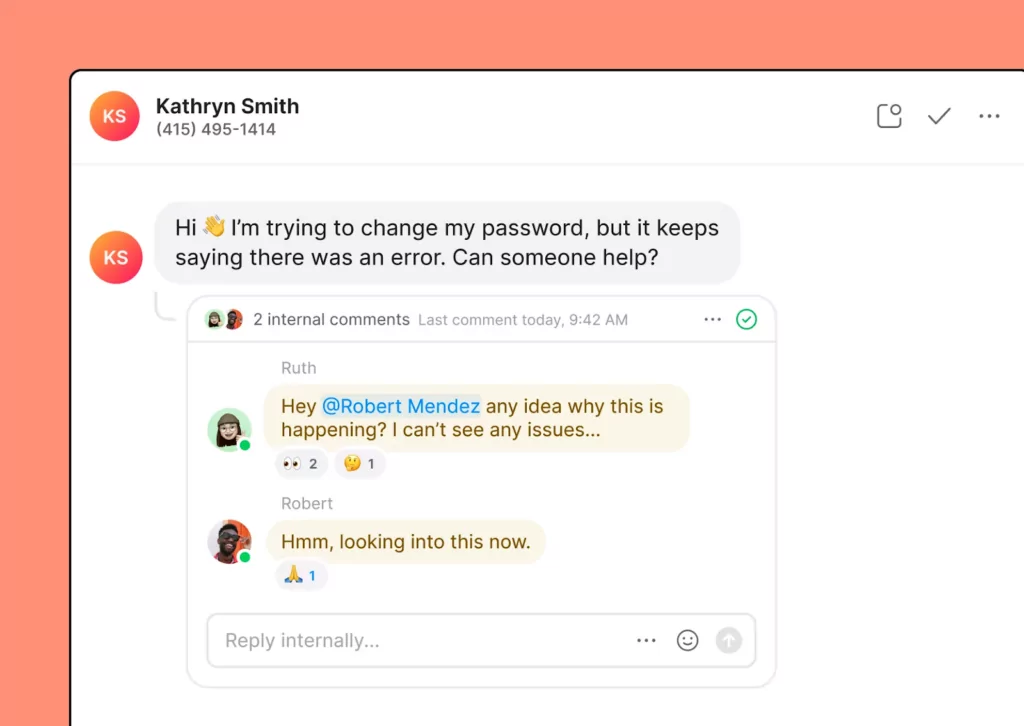Viewport: 1024px width, 726px height.
Task: Open the emoji picker smiley icon
Action: (688, 640)
